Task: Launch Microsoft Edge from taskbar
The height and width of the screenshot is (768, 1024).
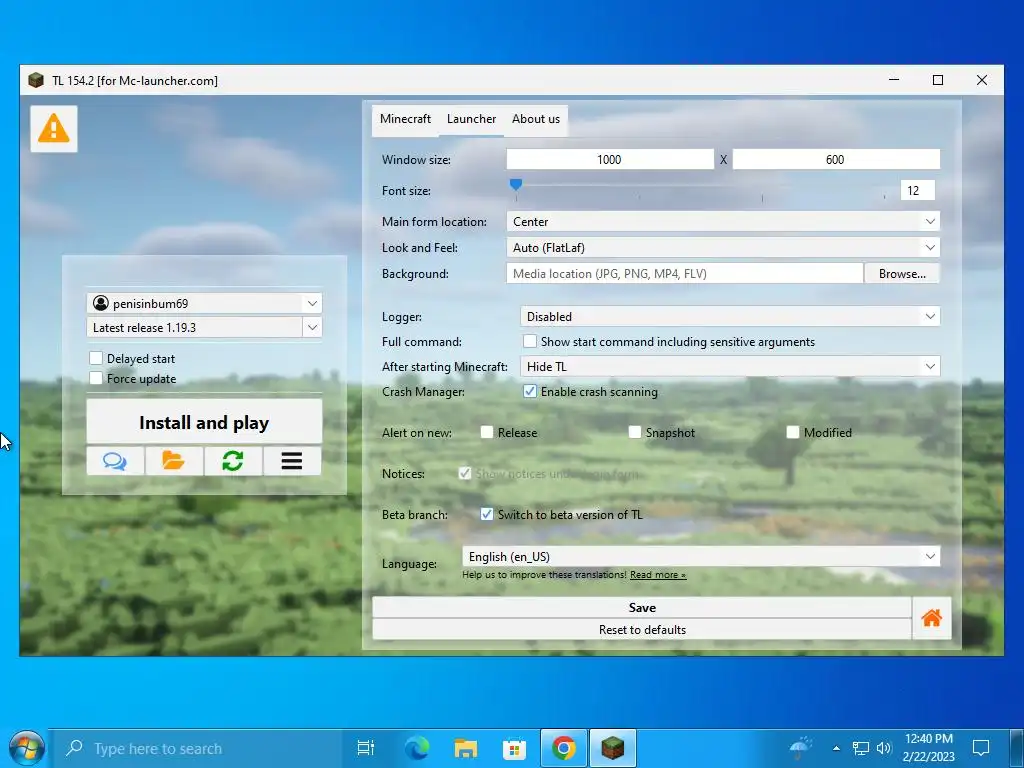Action: [417, 748]
